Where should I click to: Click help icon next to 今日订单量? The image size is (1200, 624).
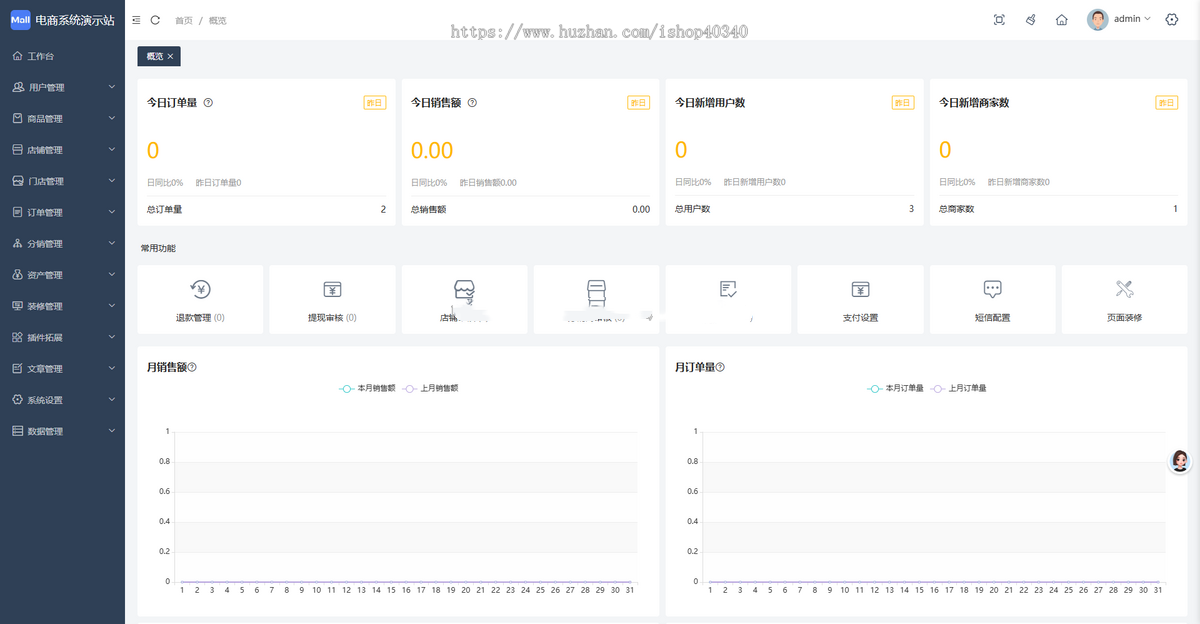tap(208, 102)
